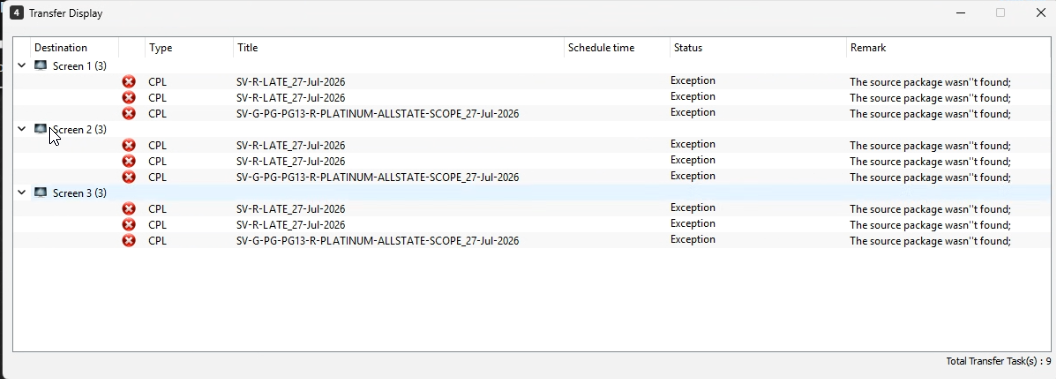The image size is (1056, 379).
Task: Select first SV-R-LATE_27-Jul-2026 title under Screen 3
Action: tap(291, 209)
